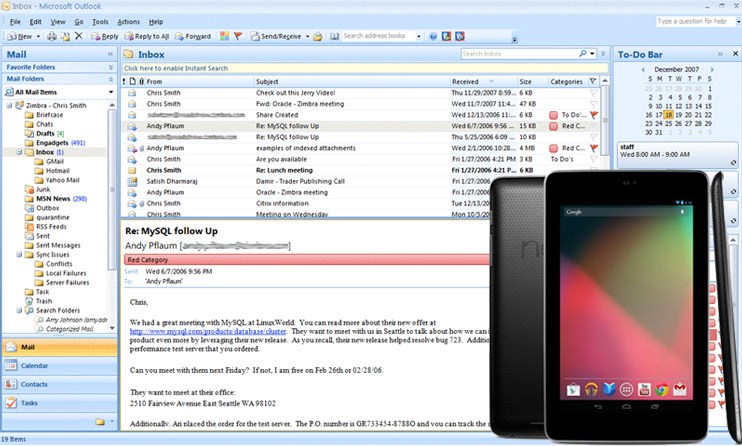
Task: Click red category swatch on Share Created row
Action: pyautogui.click(x=553, y=115)
